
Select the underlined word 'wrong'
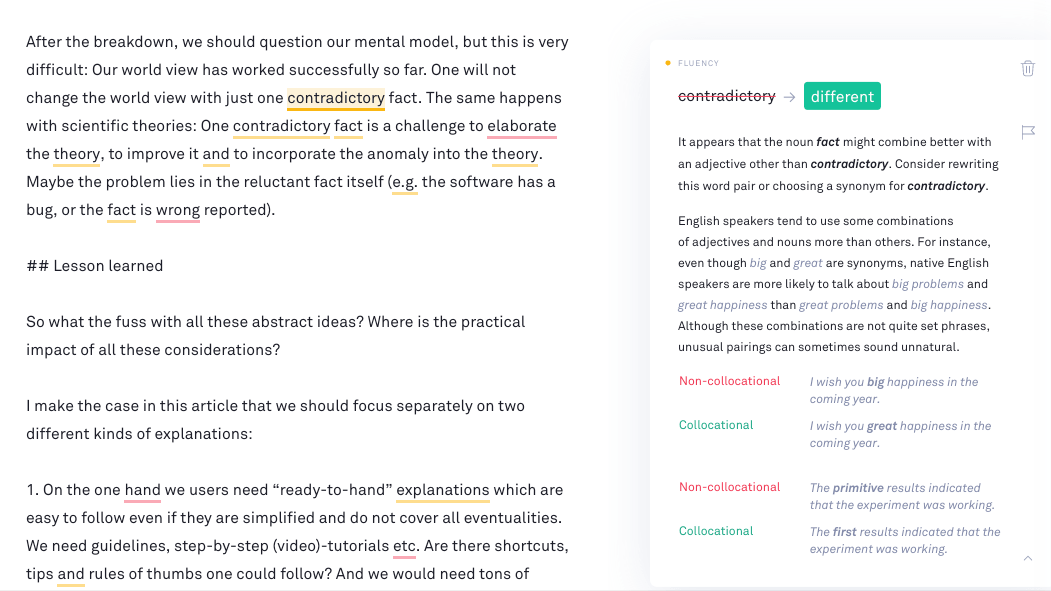179,210
